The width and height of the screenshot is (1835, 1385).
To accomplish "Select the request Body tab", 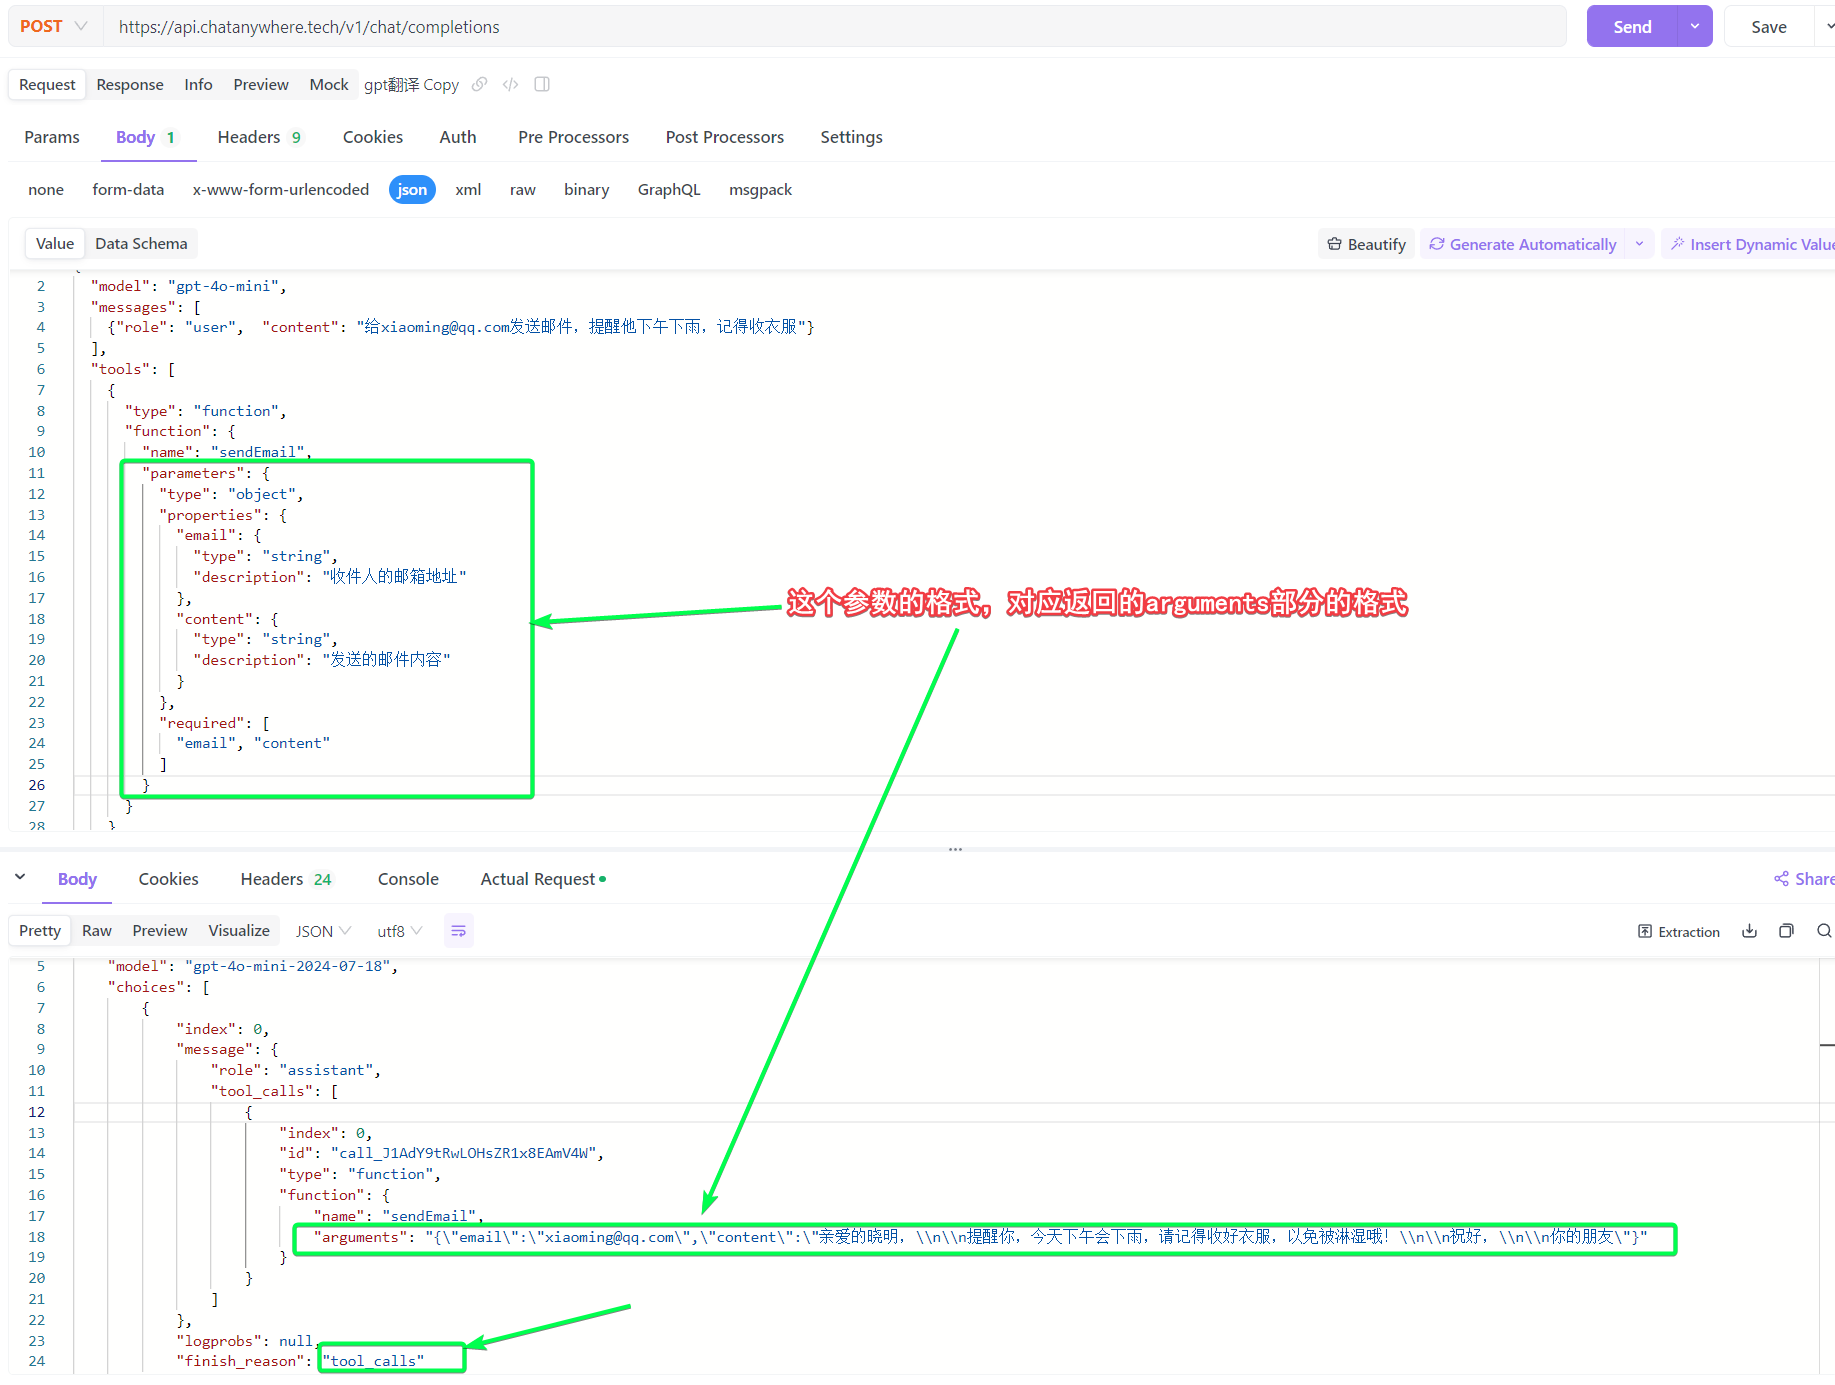I will click(146, 137).
